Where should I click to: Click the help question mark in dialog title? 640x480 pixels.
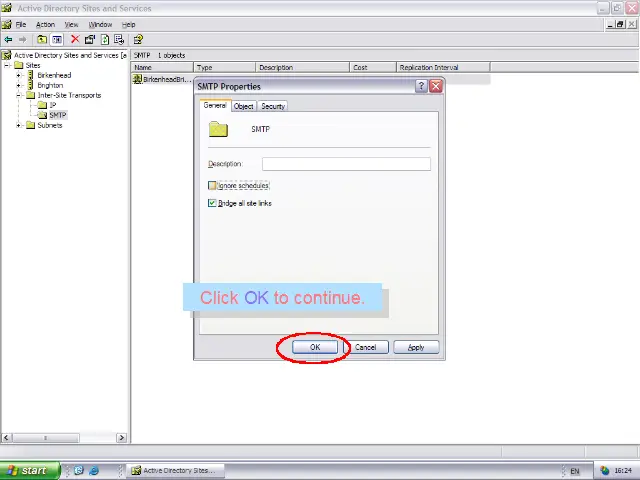coord(421,86)
